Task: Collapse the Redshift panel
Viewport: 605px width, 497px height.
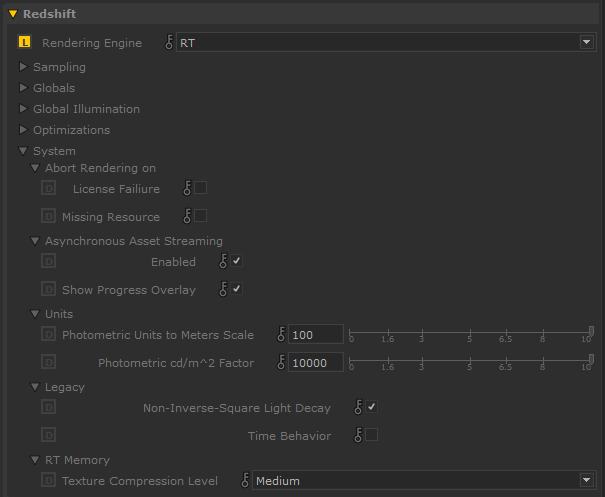Action: click(13, 14)
